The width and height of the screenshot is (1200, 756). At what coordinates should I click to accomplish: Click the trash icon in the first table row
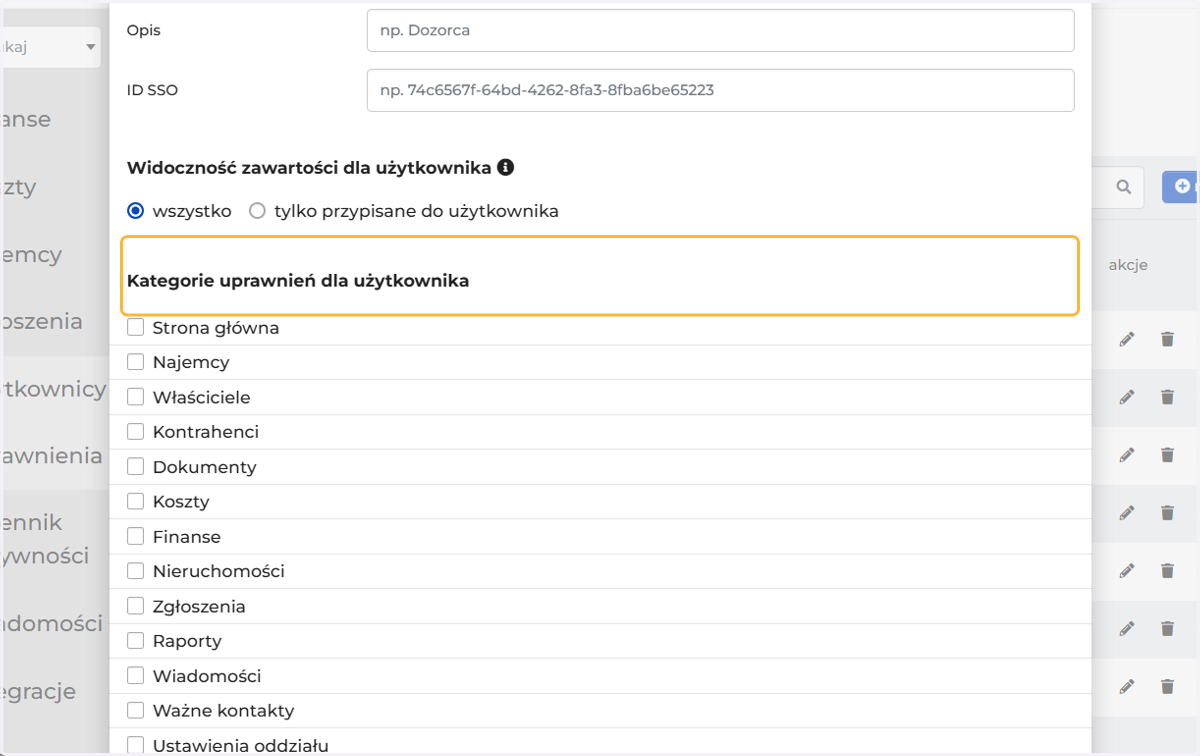coord(1167,340)
